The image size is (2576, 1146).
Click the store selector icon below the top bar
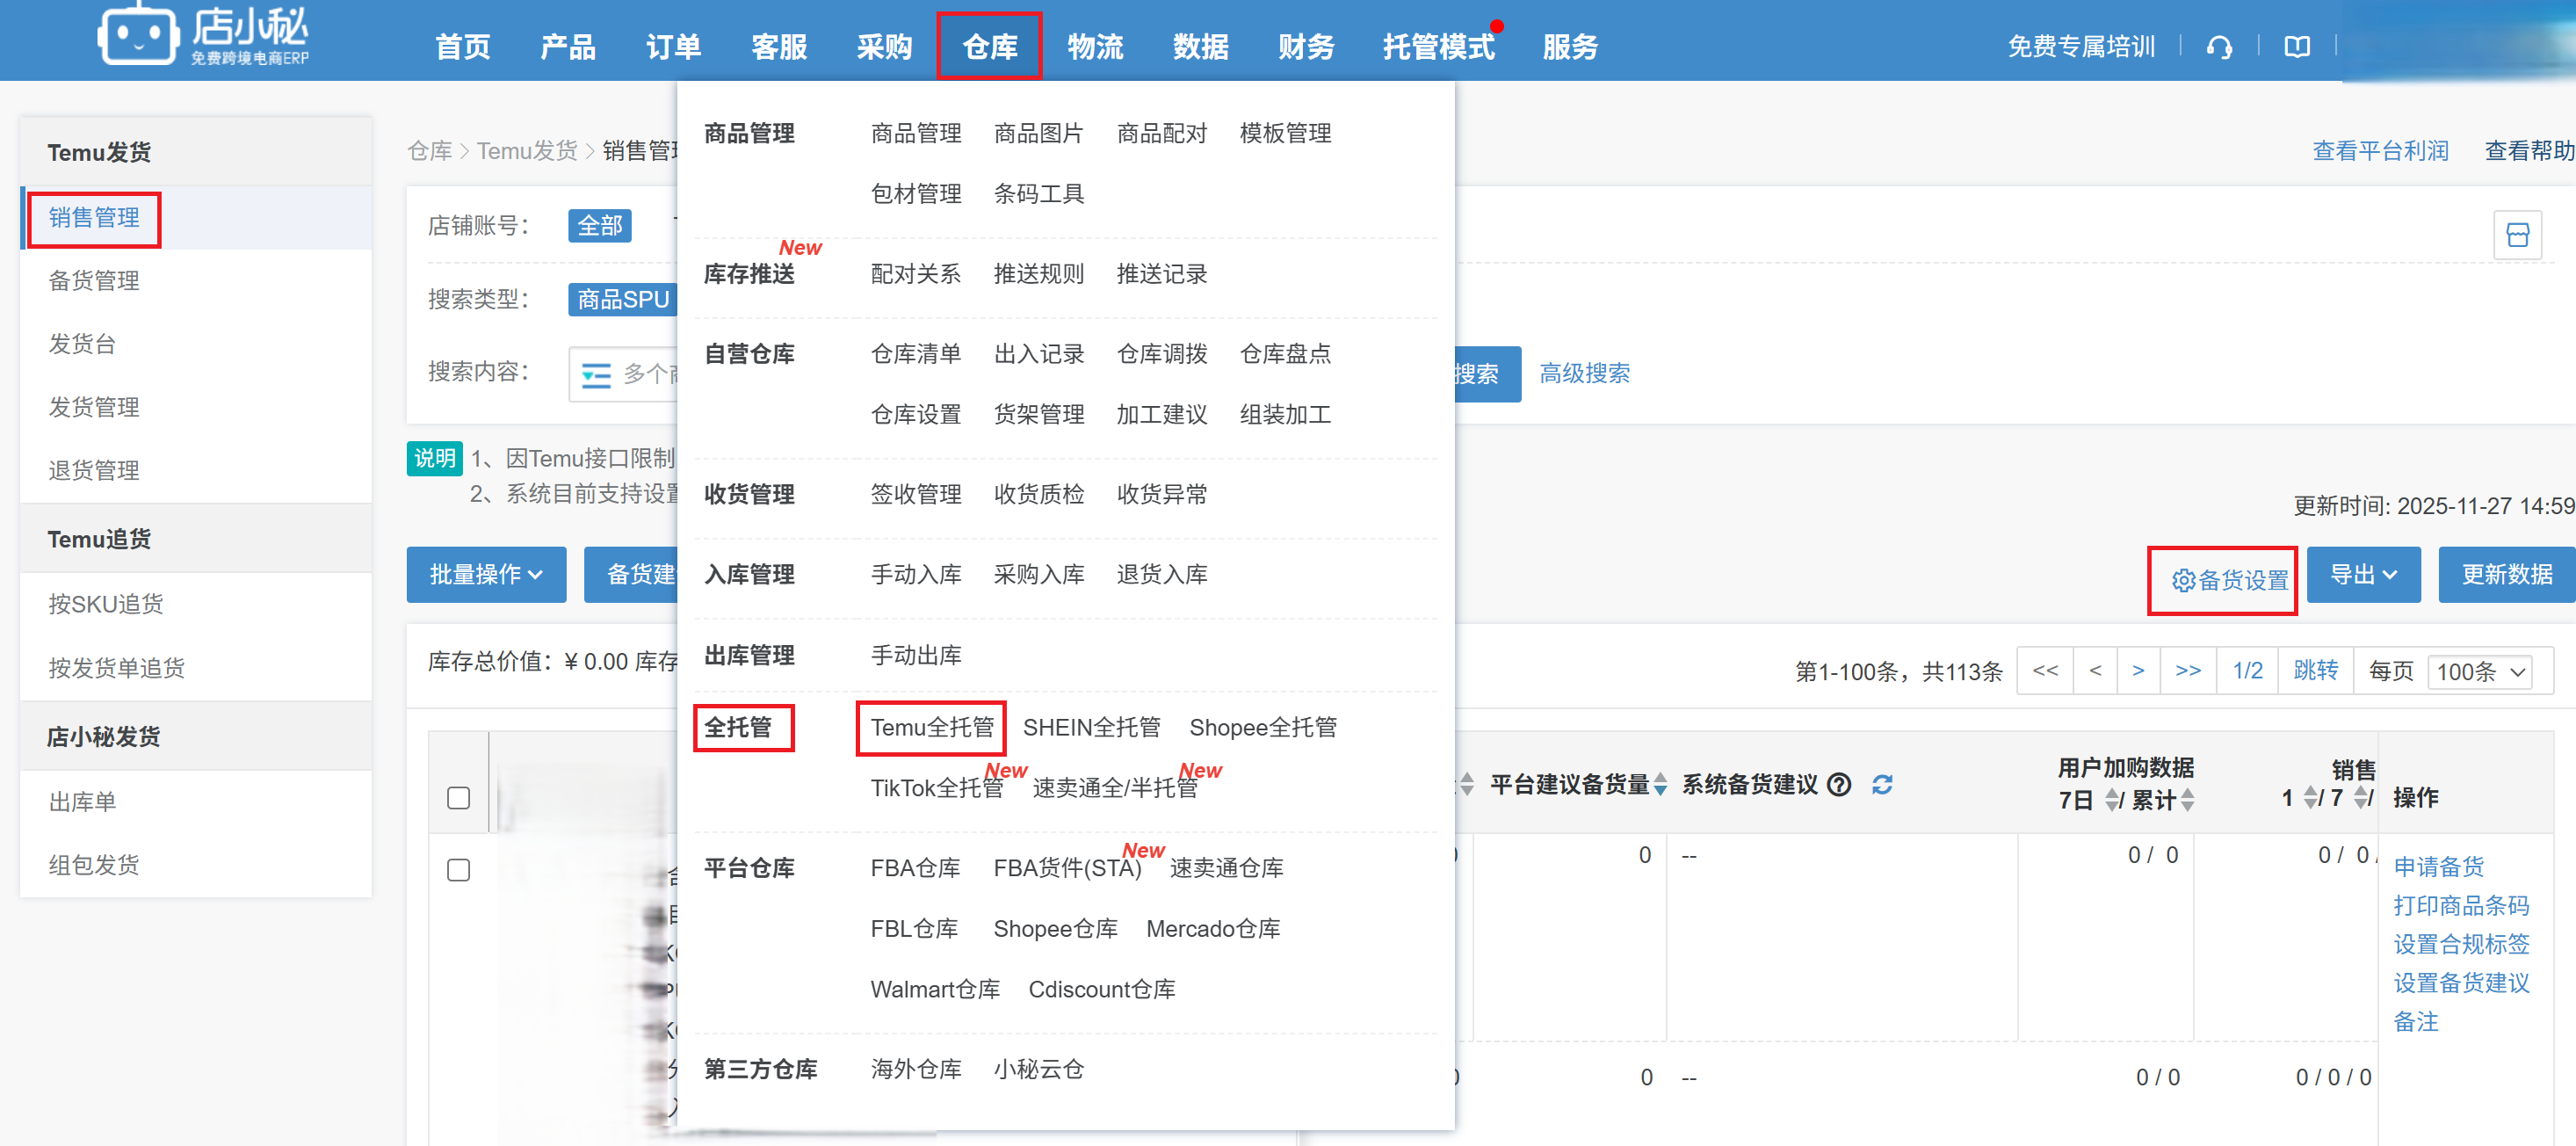point(2519,234)
